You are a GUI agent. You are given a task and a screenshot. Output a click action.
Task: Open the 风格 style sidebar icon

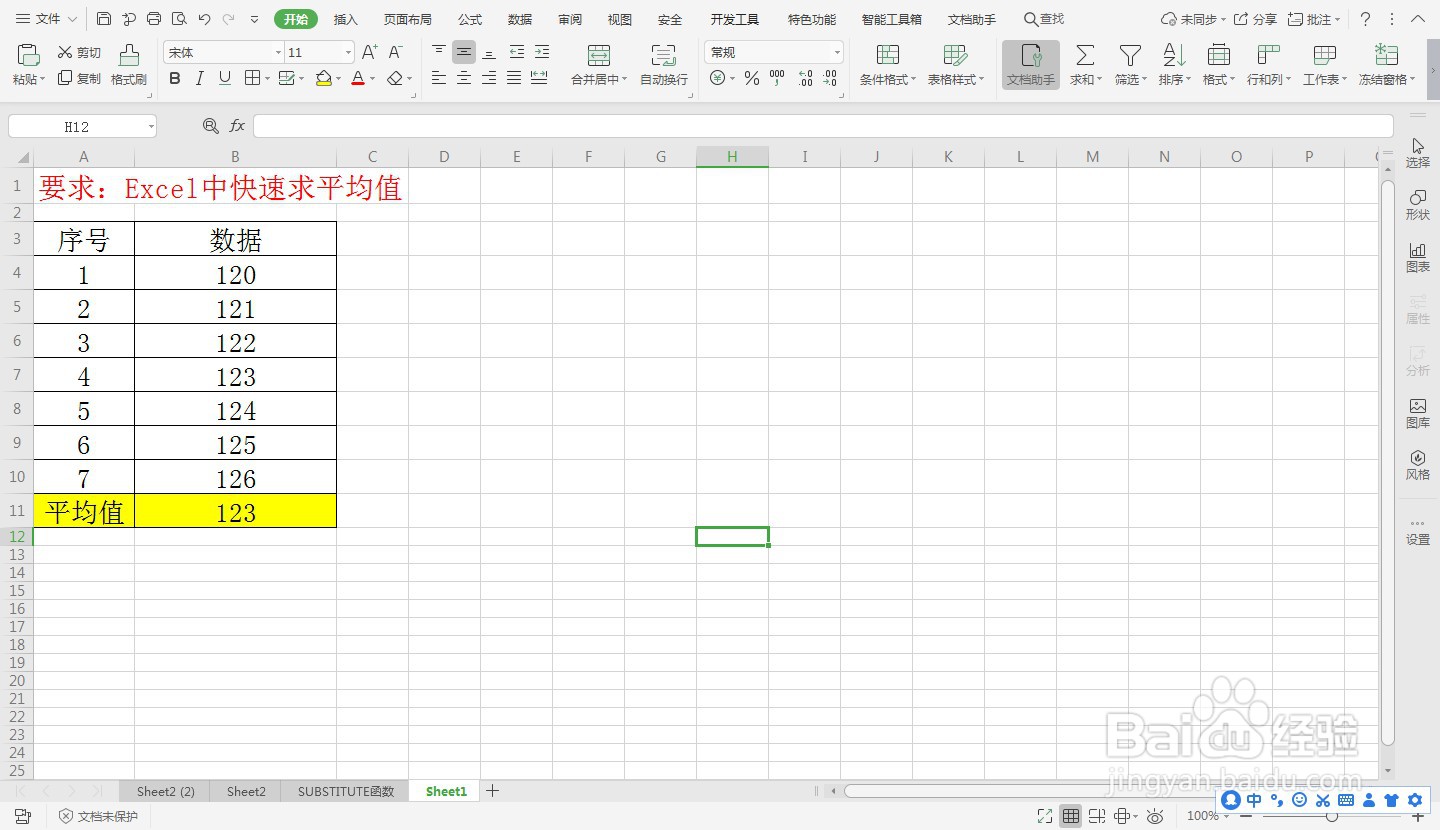[1418, 464]
